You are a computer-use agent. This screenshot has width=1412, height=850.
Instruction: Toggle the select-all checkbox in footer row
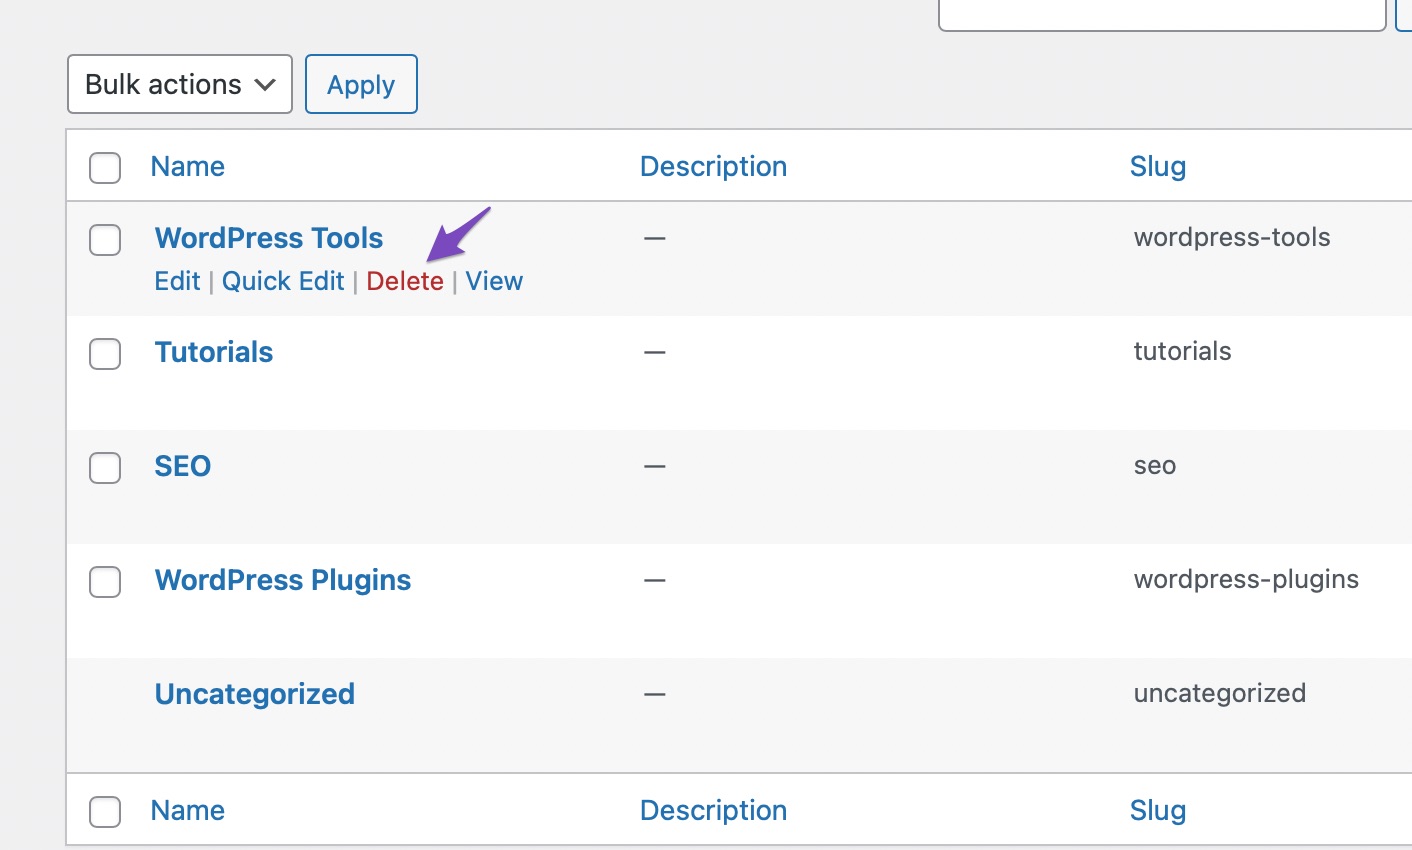point(105,811)
